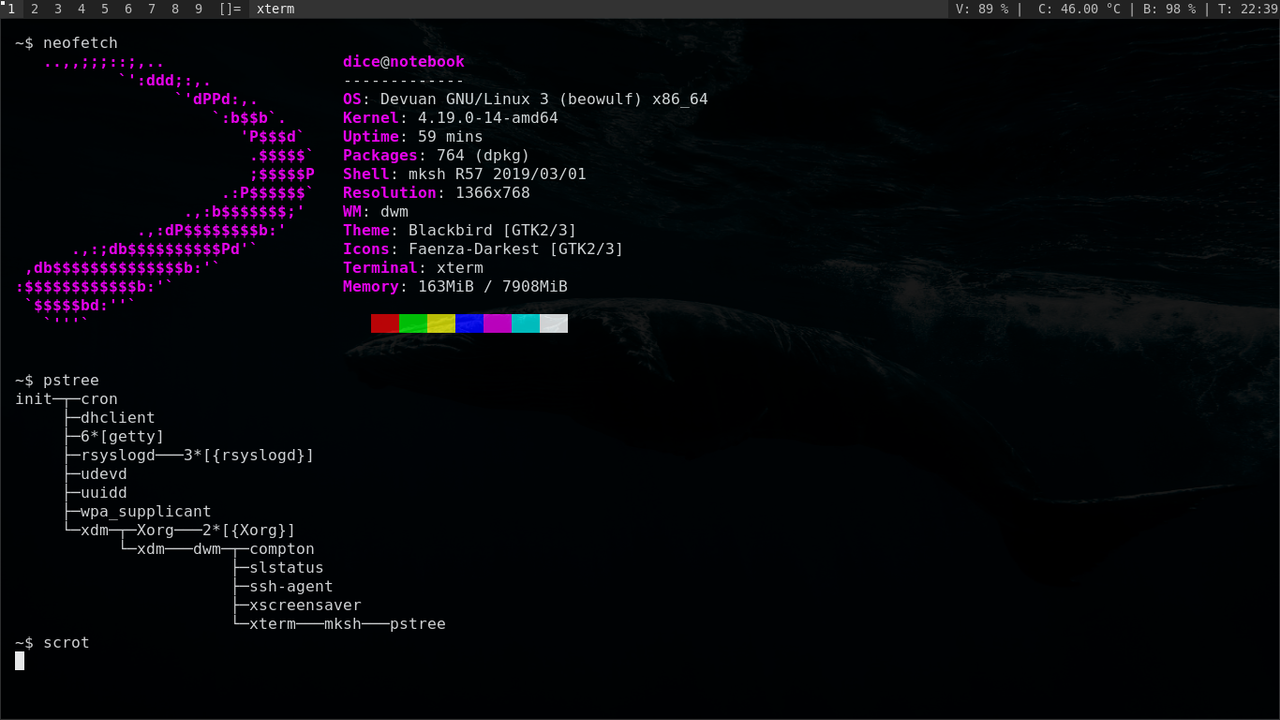Viewport: 1280px width, 720px height.
Task: Click the xterm entry in pstree
Action: click(273, 624)
